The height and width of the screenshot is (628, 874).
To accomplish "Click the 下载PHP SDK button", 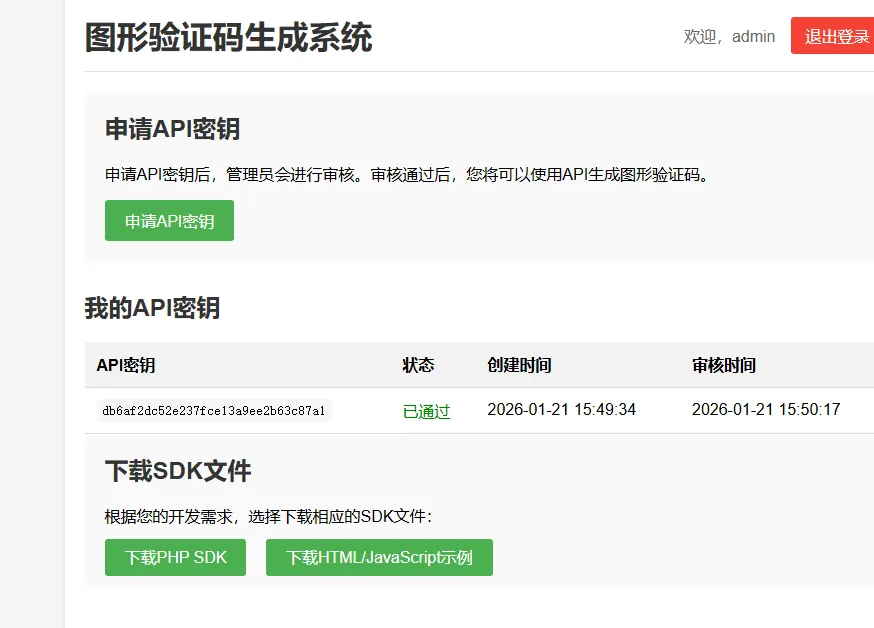I will (174, 557).
